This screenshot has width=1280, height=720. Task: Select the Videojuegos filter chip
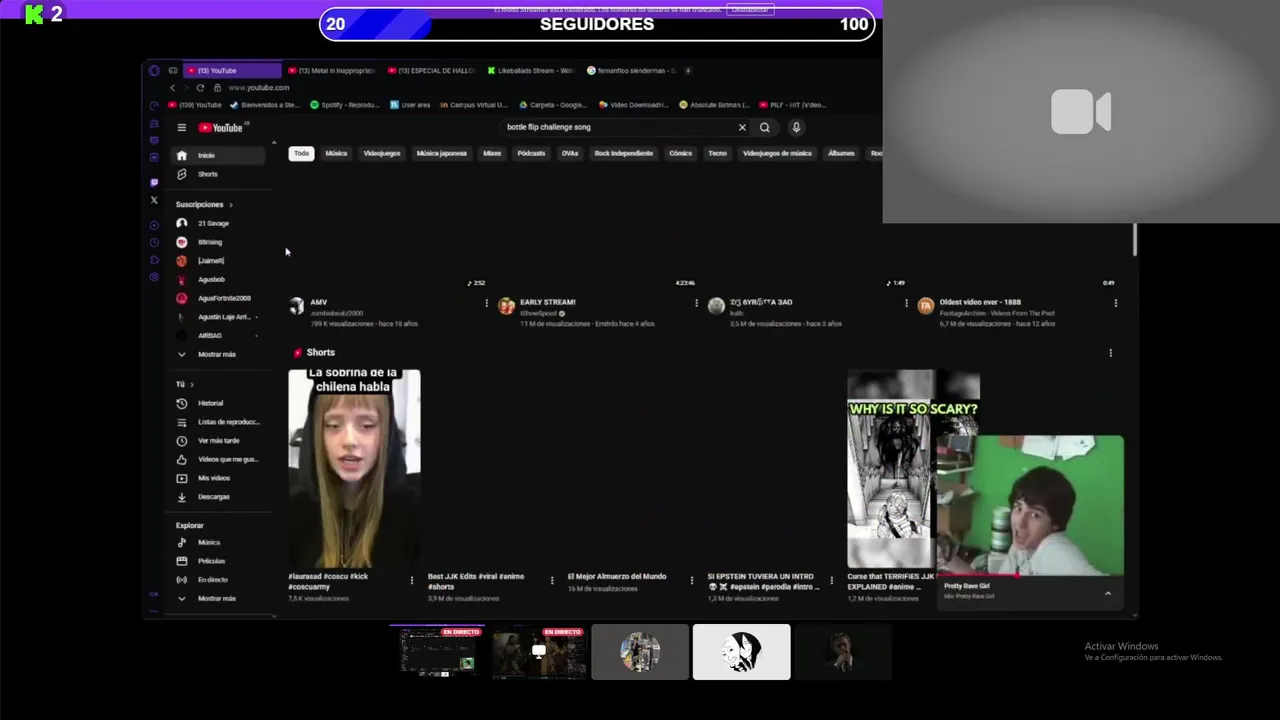(382, 153)
